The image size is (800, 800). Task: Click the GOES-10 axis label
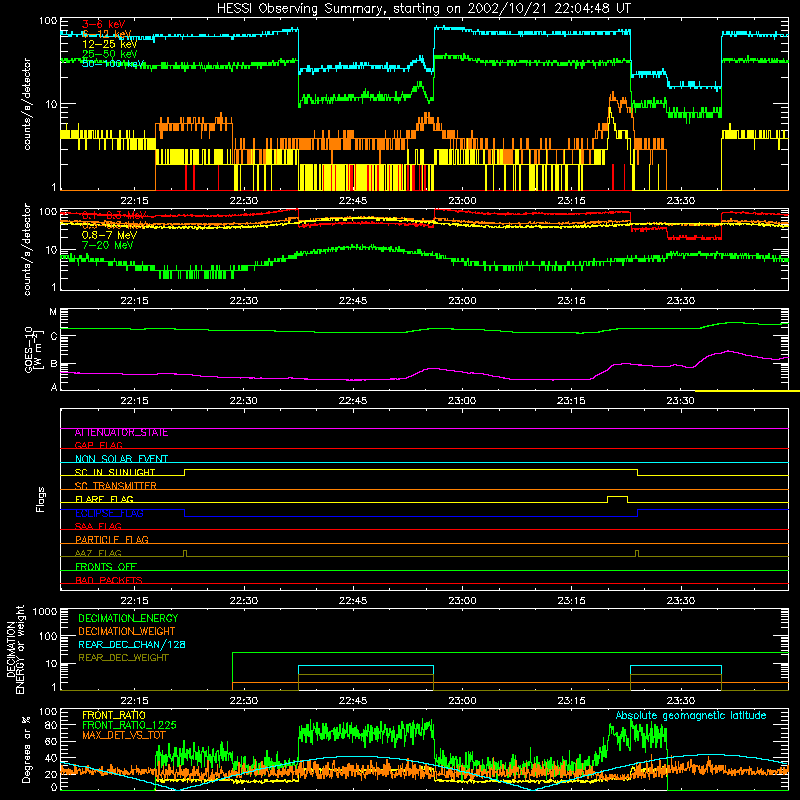tap(33, 349)
